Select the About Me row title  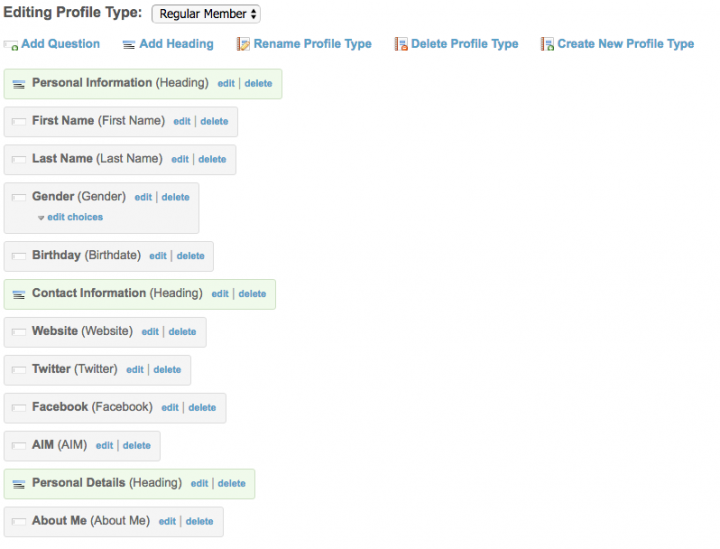(x=59, y=521)
